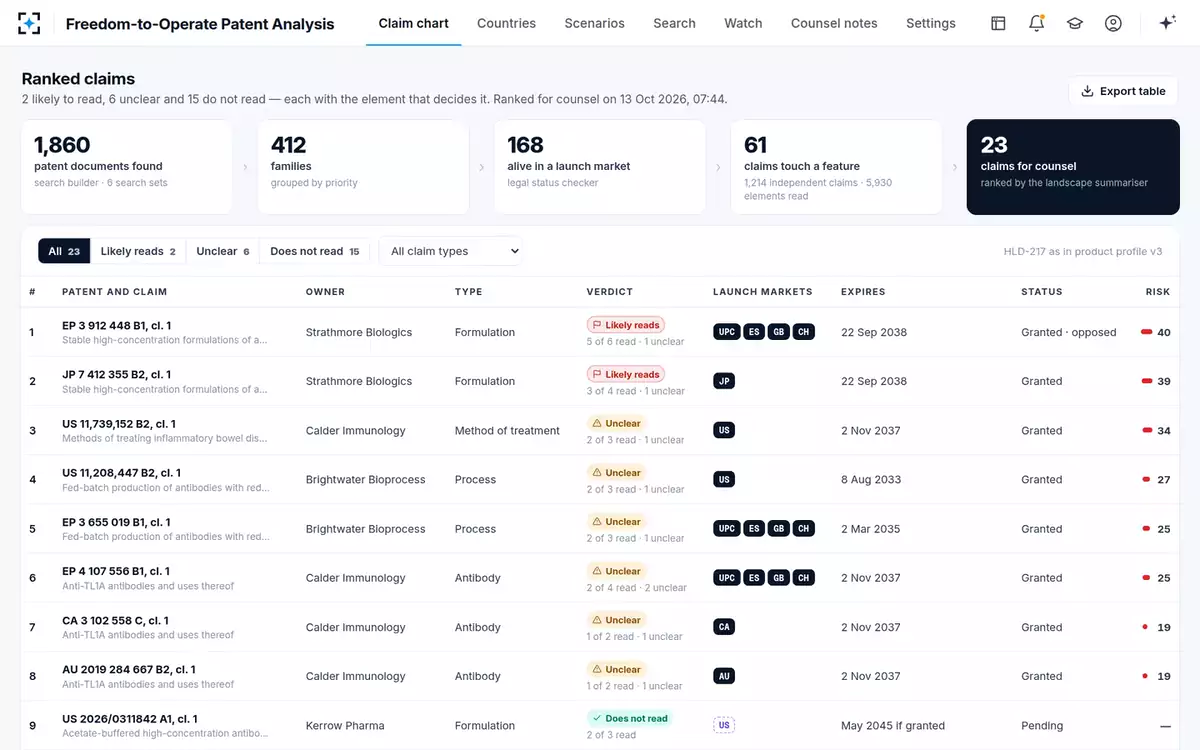Sort by the Expires column header
This screenshot has height=750, width=1200.
pyautogui.click(x=863, y=292)
